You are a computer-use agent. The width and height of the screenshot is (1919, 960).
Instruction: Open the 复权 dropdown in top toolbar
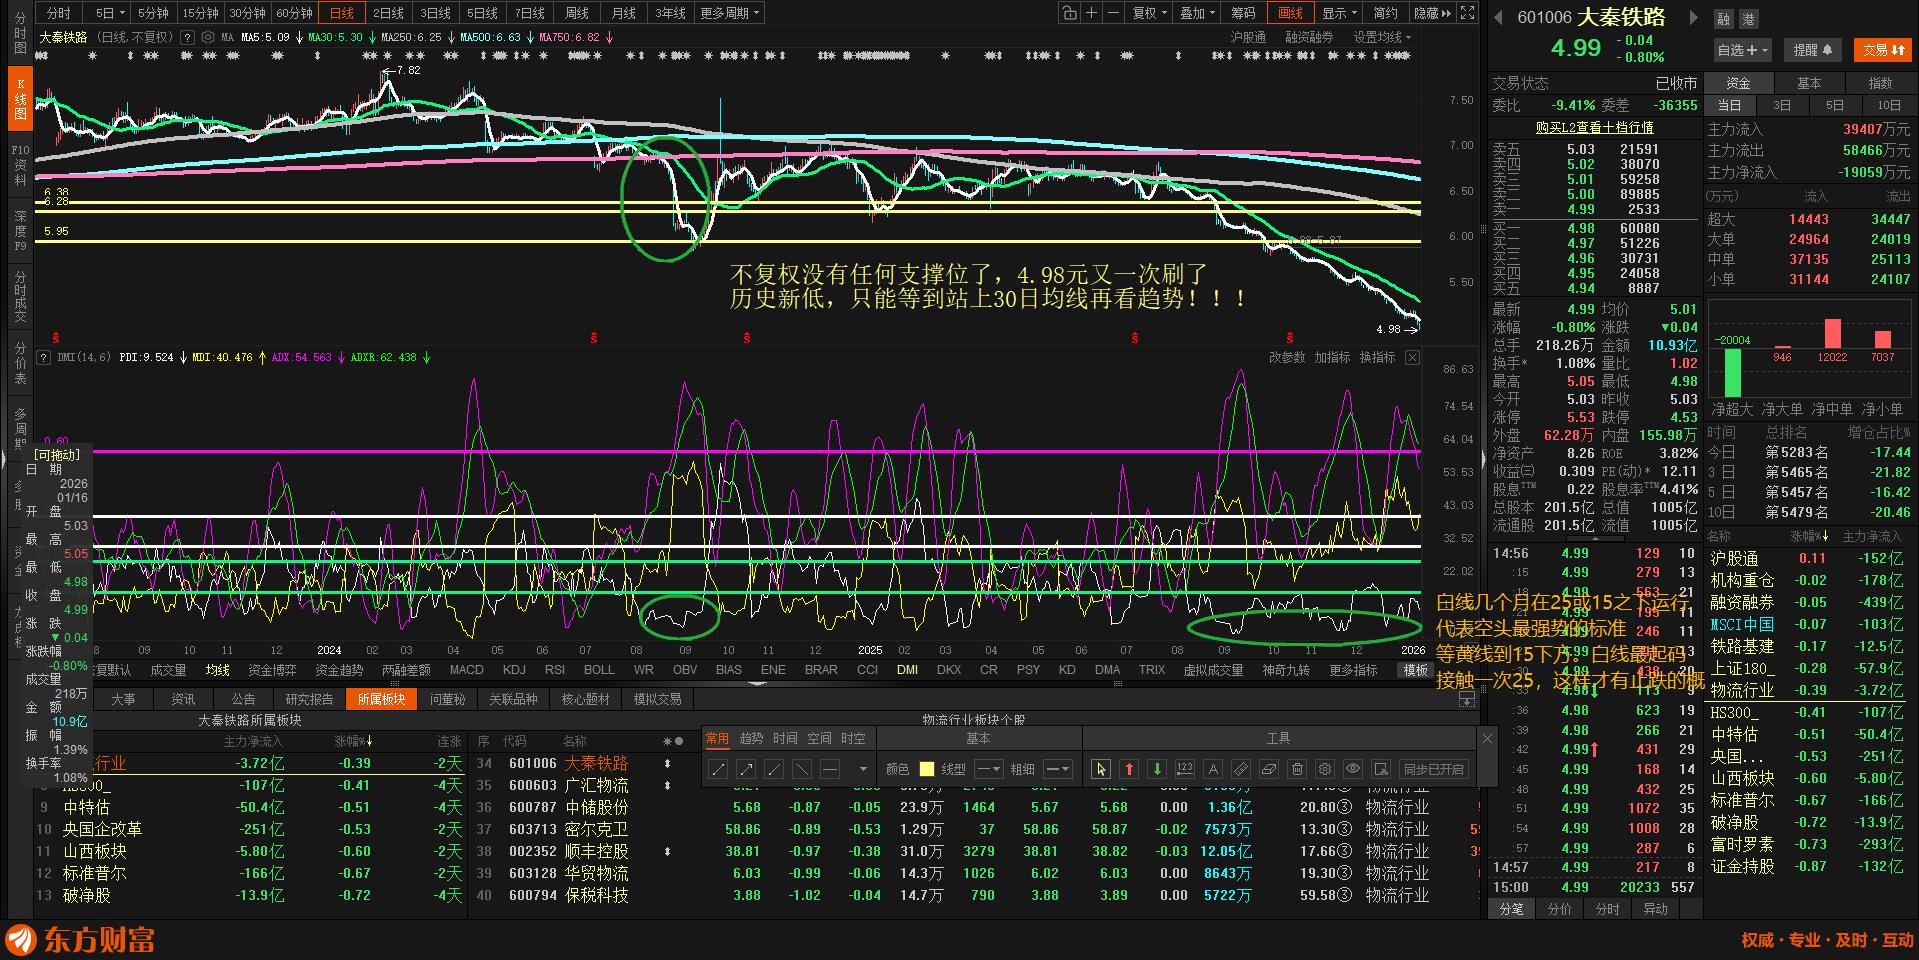[x=1149, y=13]
